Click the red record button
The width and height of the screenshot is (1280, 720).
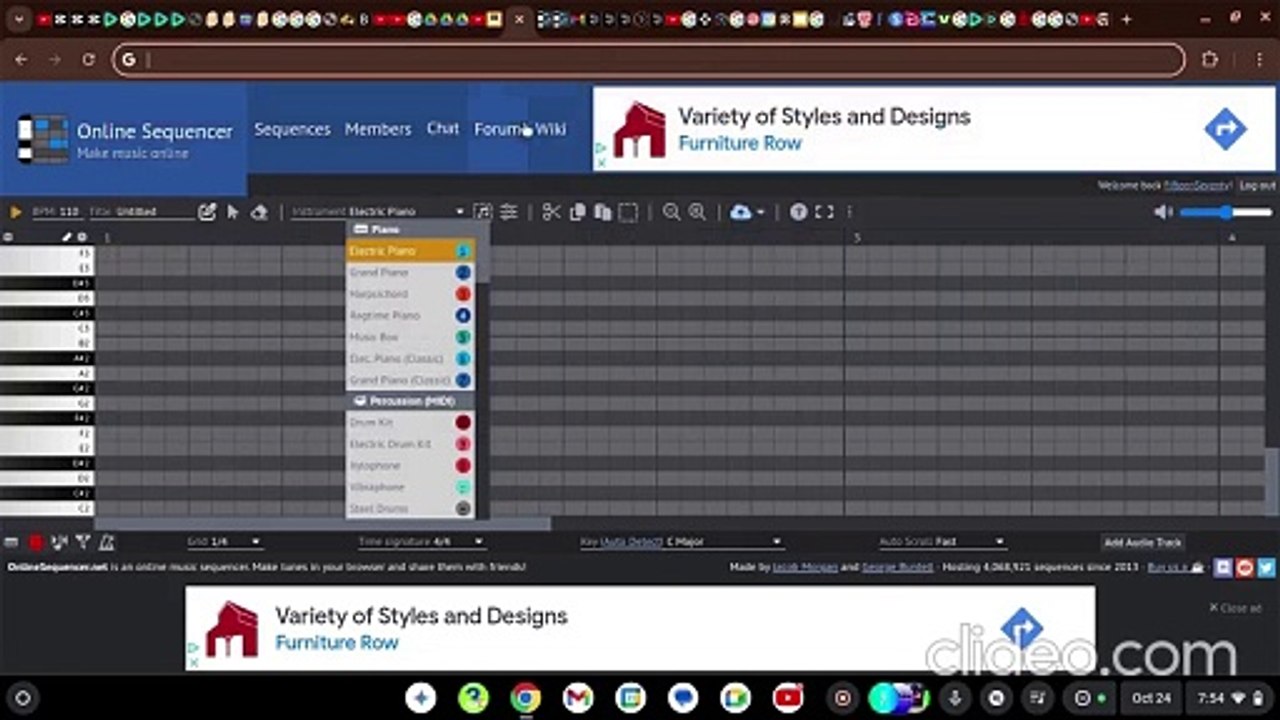click(36, 542)
